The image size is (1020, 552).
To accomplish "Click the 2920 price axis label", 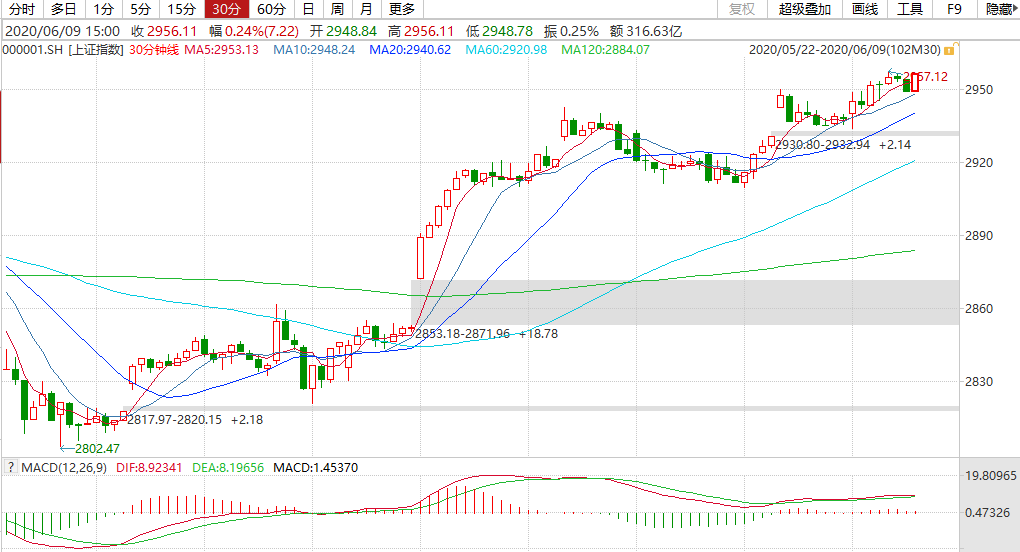I will coord(979,162).
